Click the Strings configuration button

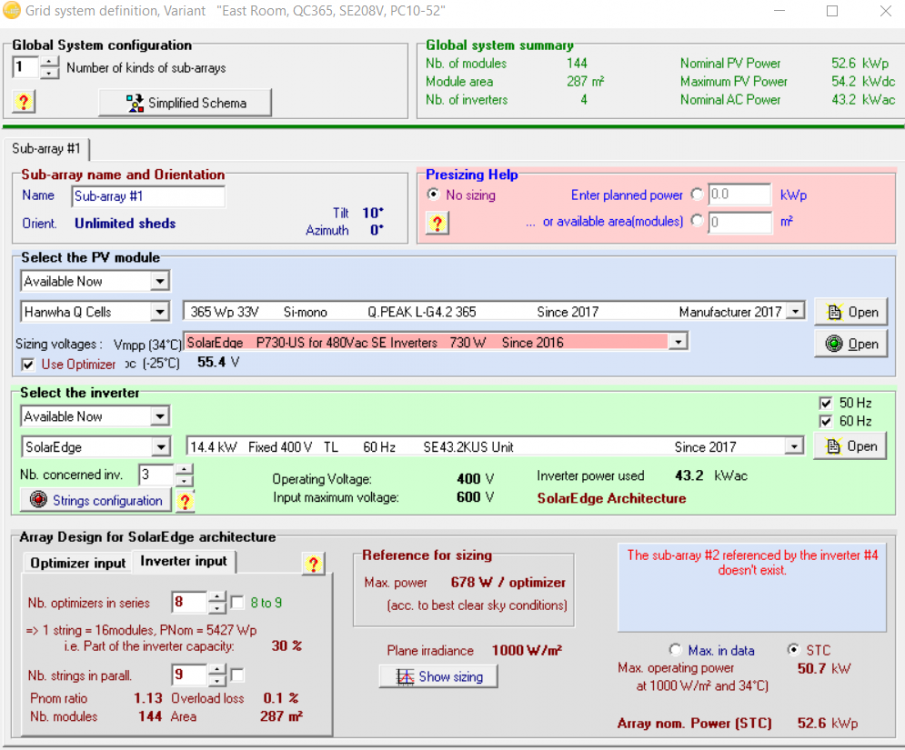pyautogui.click(x=95, y=500)
